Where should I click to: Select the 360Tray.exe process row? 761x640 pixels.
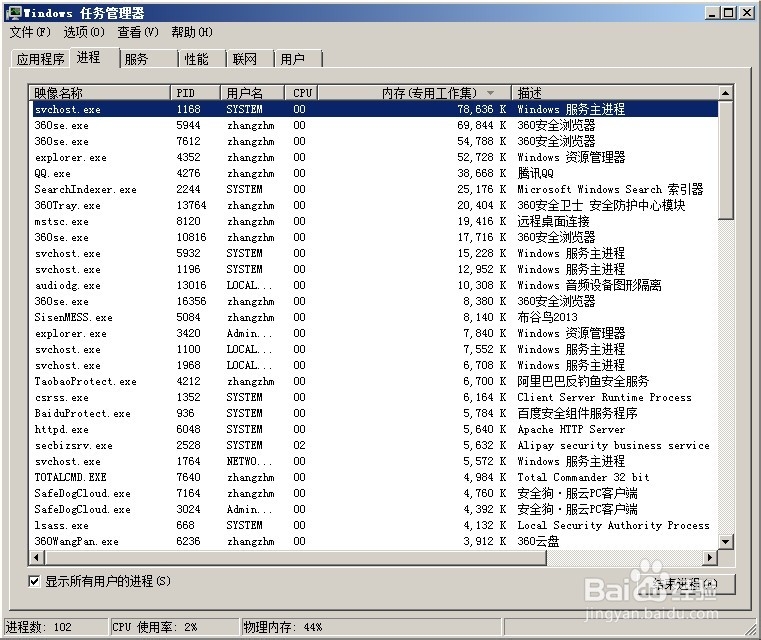click(375, 205)
